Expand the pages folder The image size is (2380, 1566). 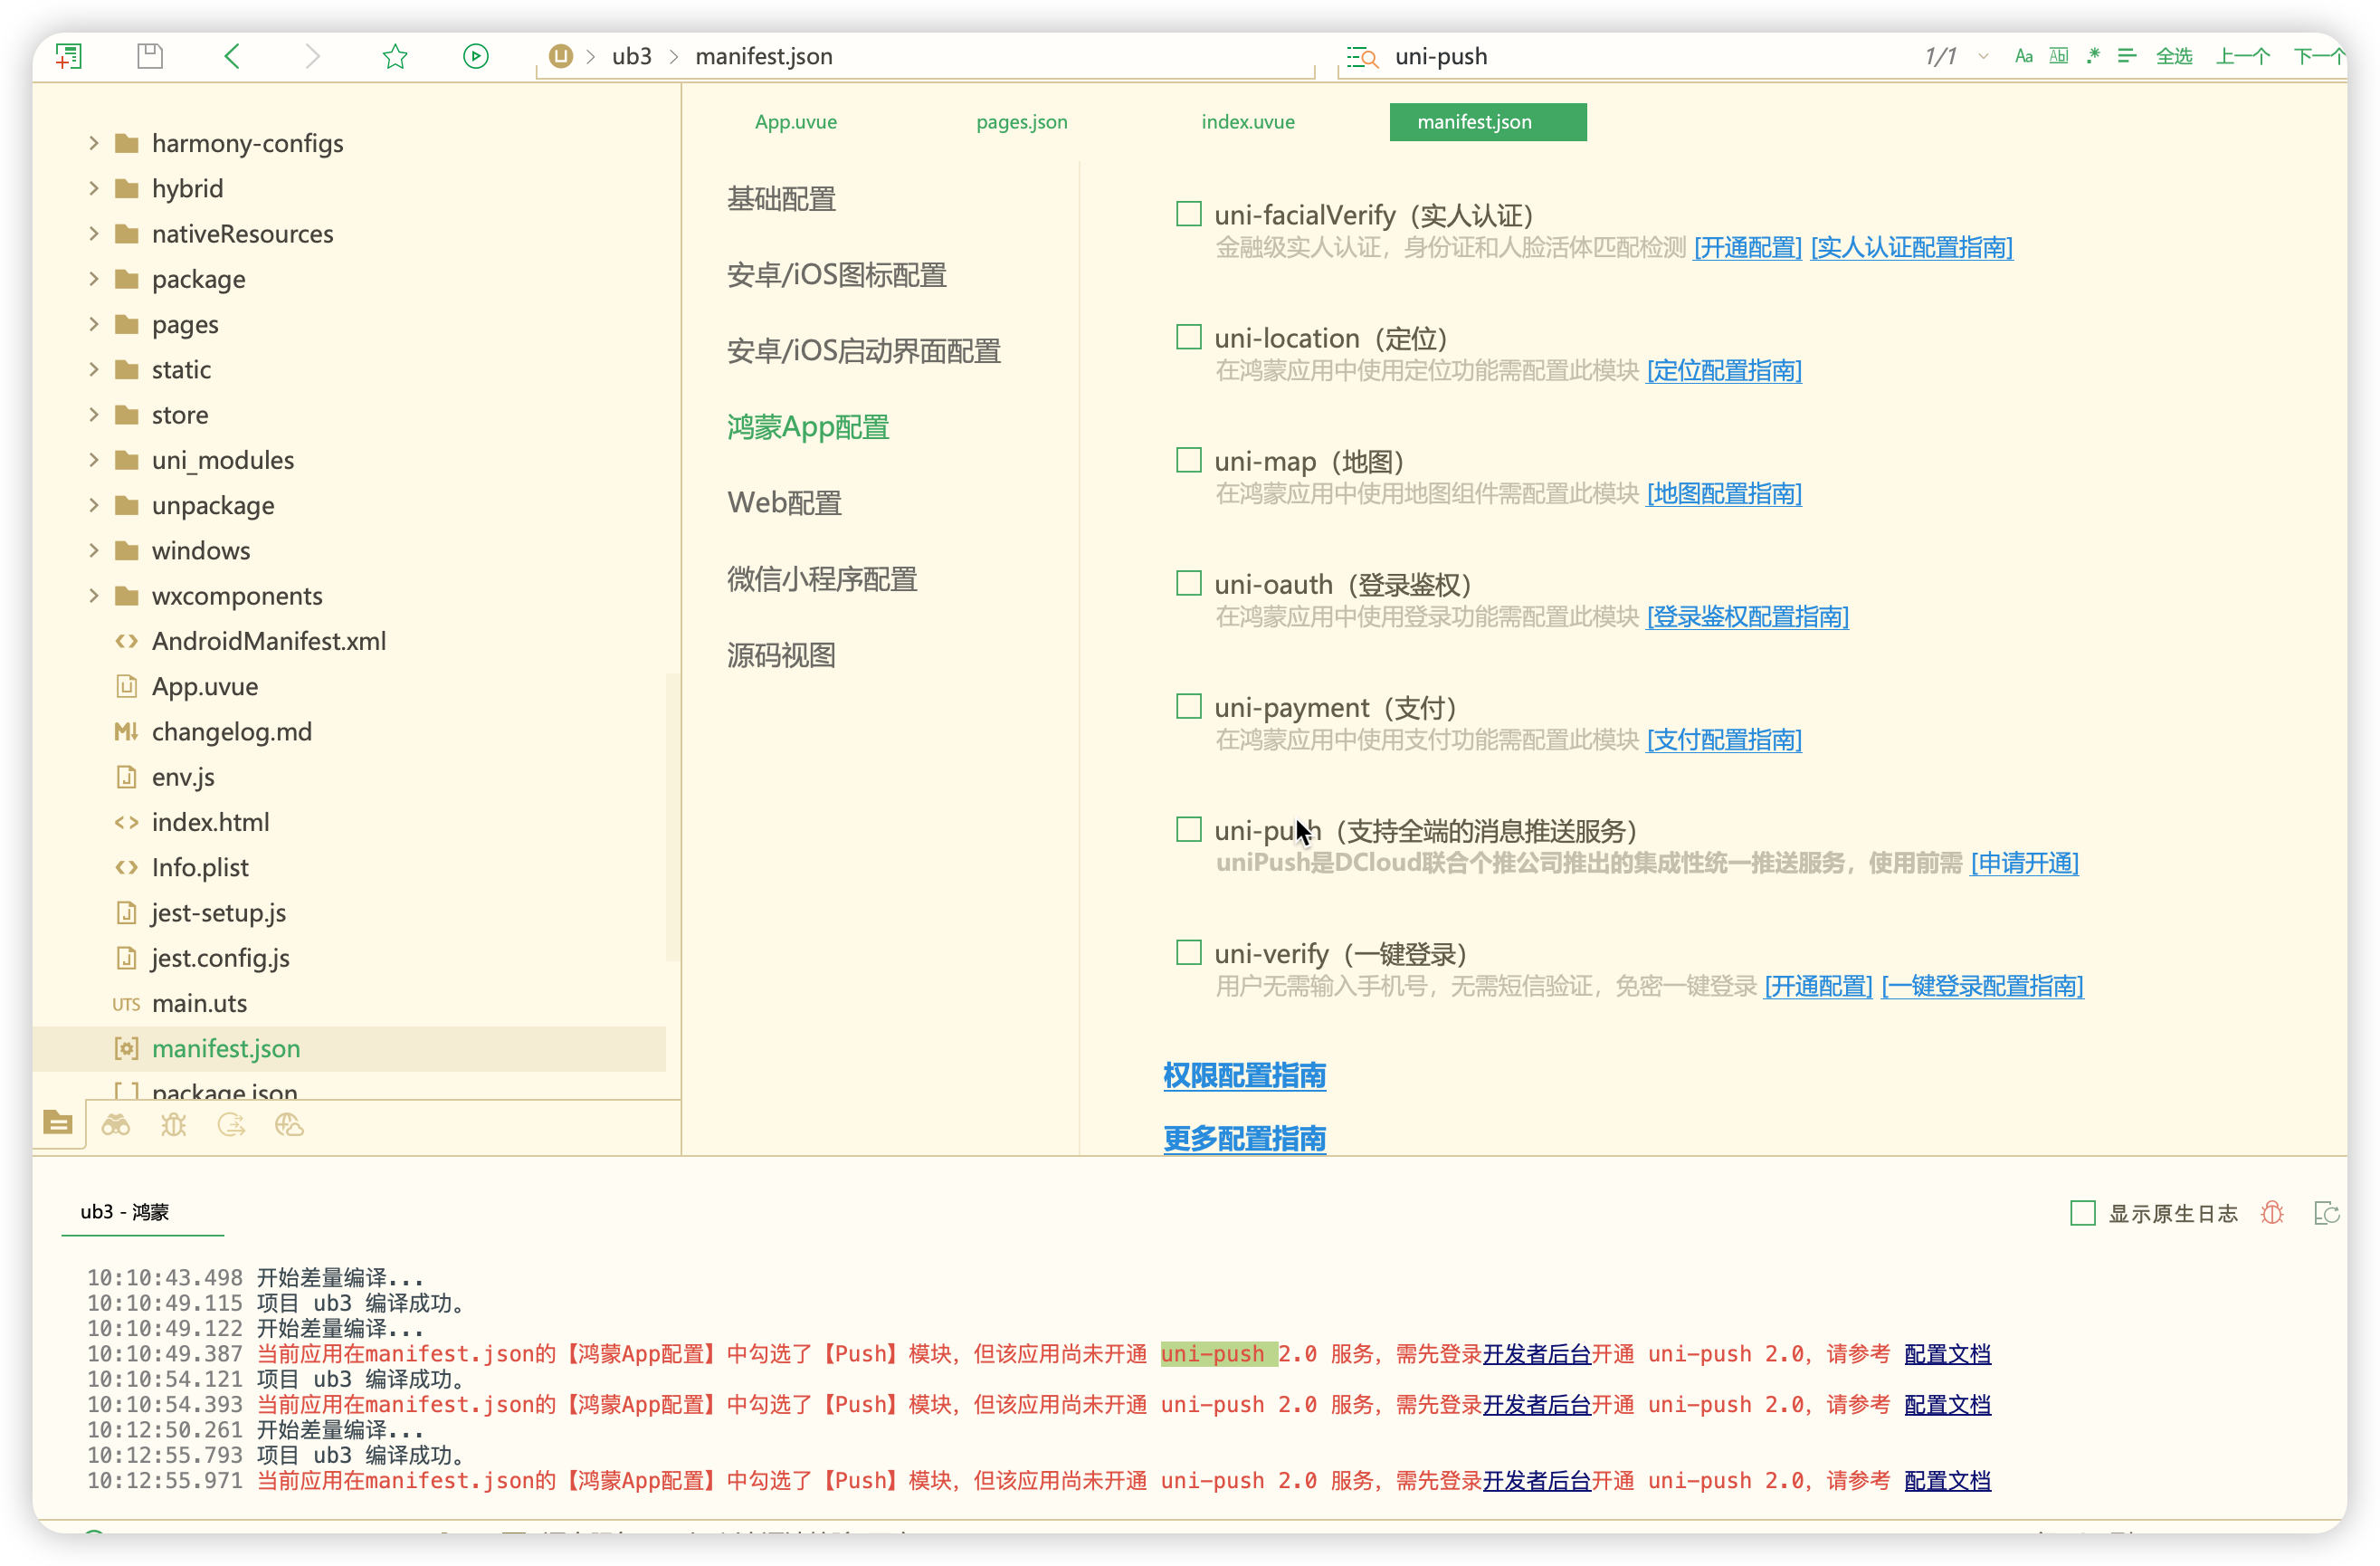(94, 324)
